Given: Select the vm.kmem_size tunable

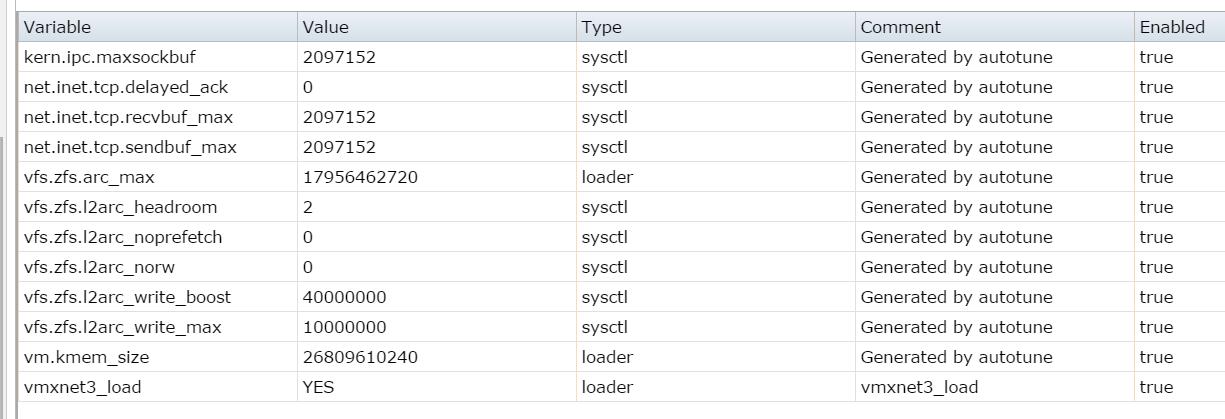Looking at the screenshot, I should pos(85,357).
